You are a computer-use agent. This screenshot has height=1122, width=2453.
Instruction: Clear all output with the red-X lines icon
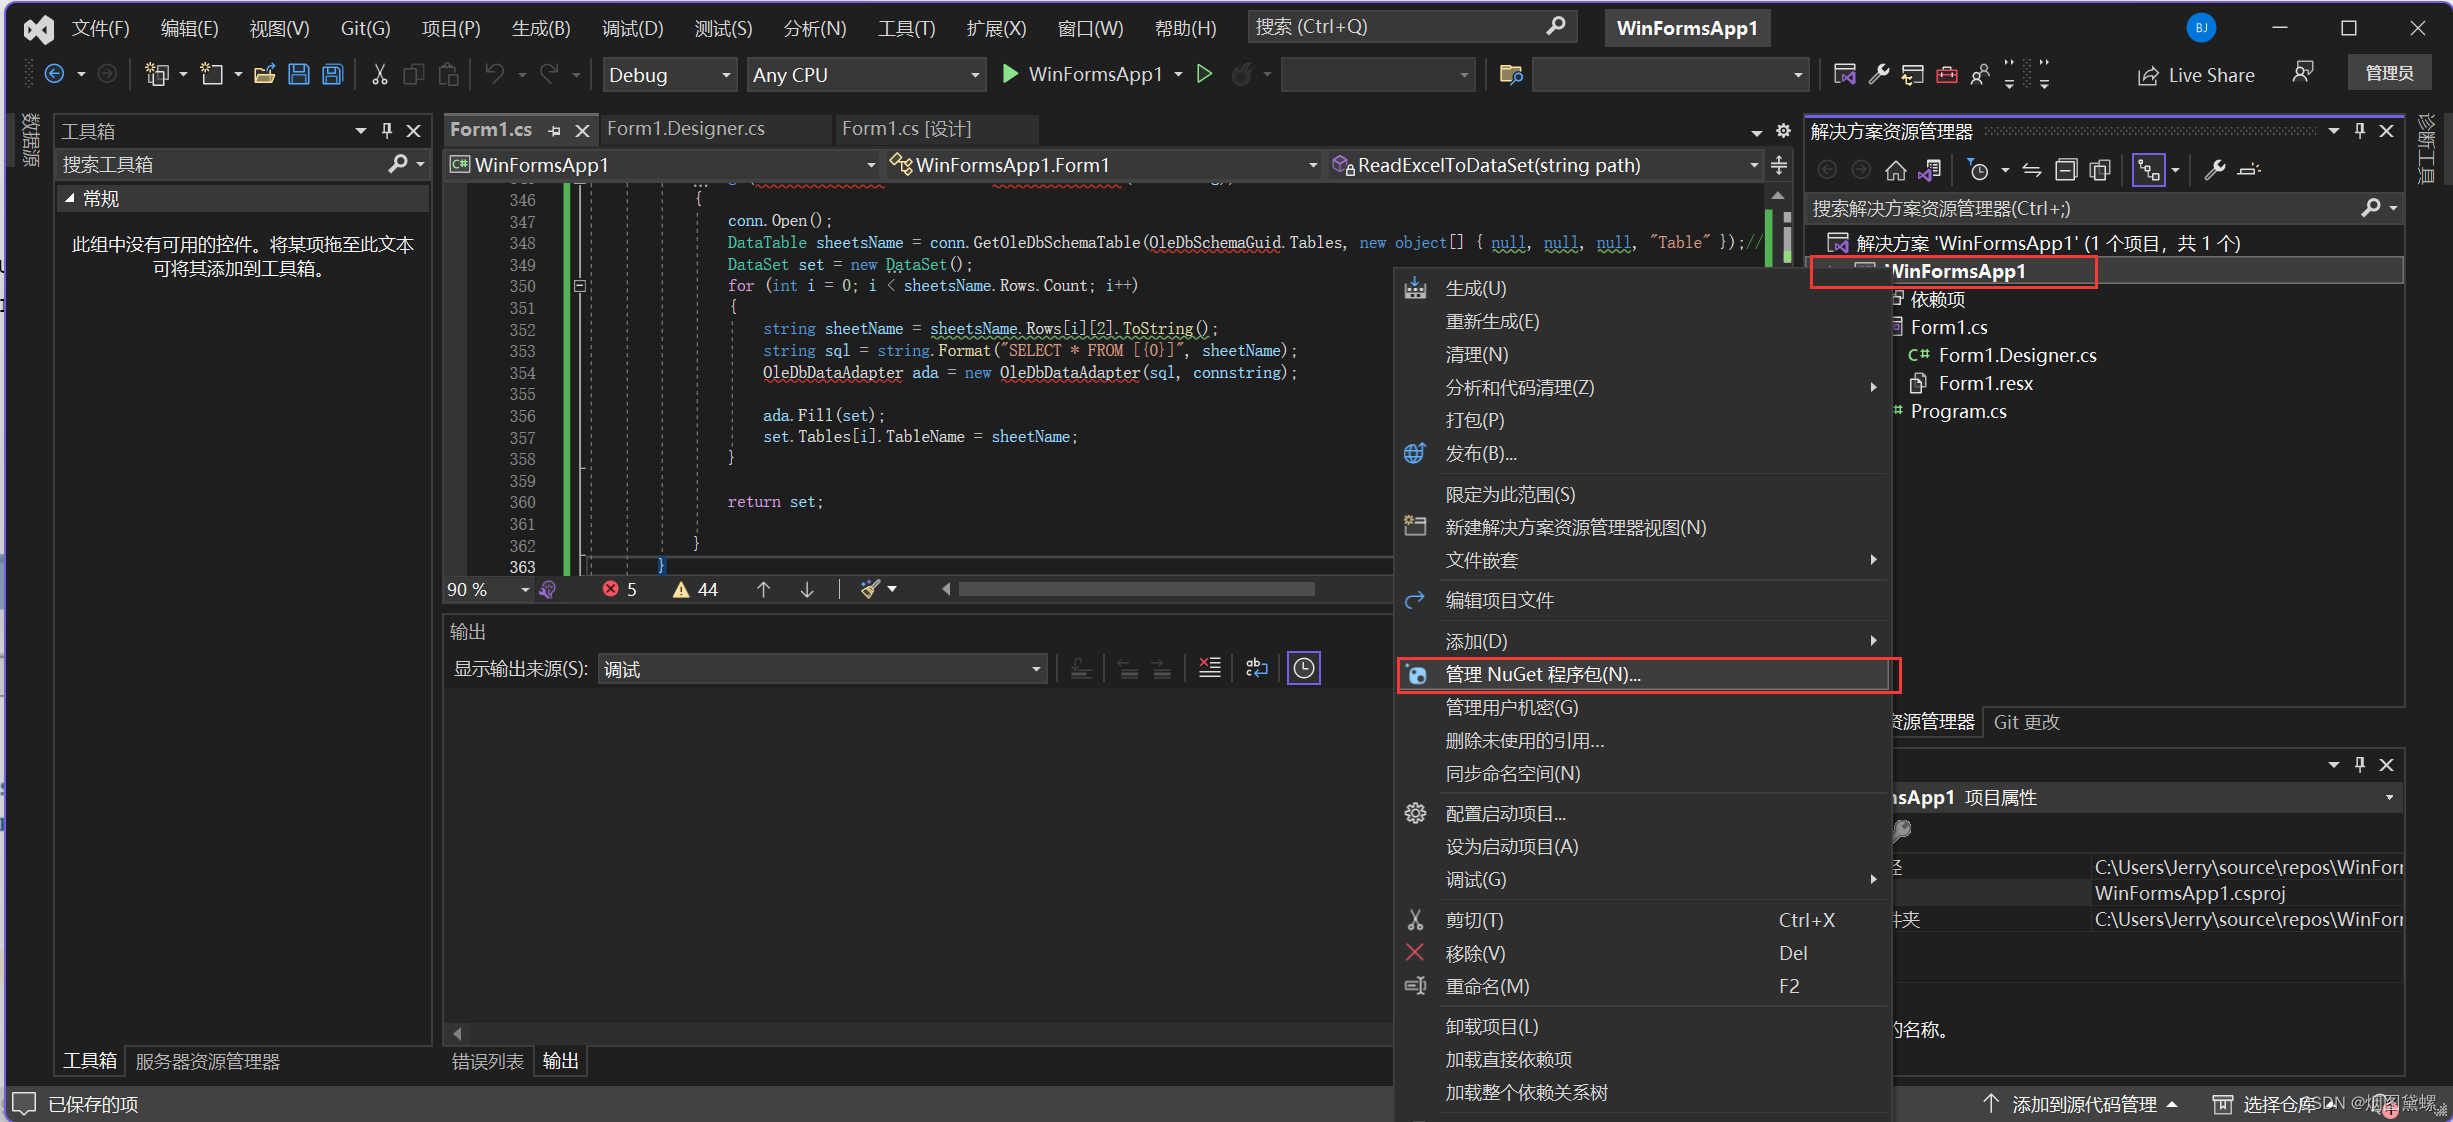tap(1209, 668)
